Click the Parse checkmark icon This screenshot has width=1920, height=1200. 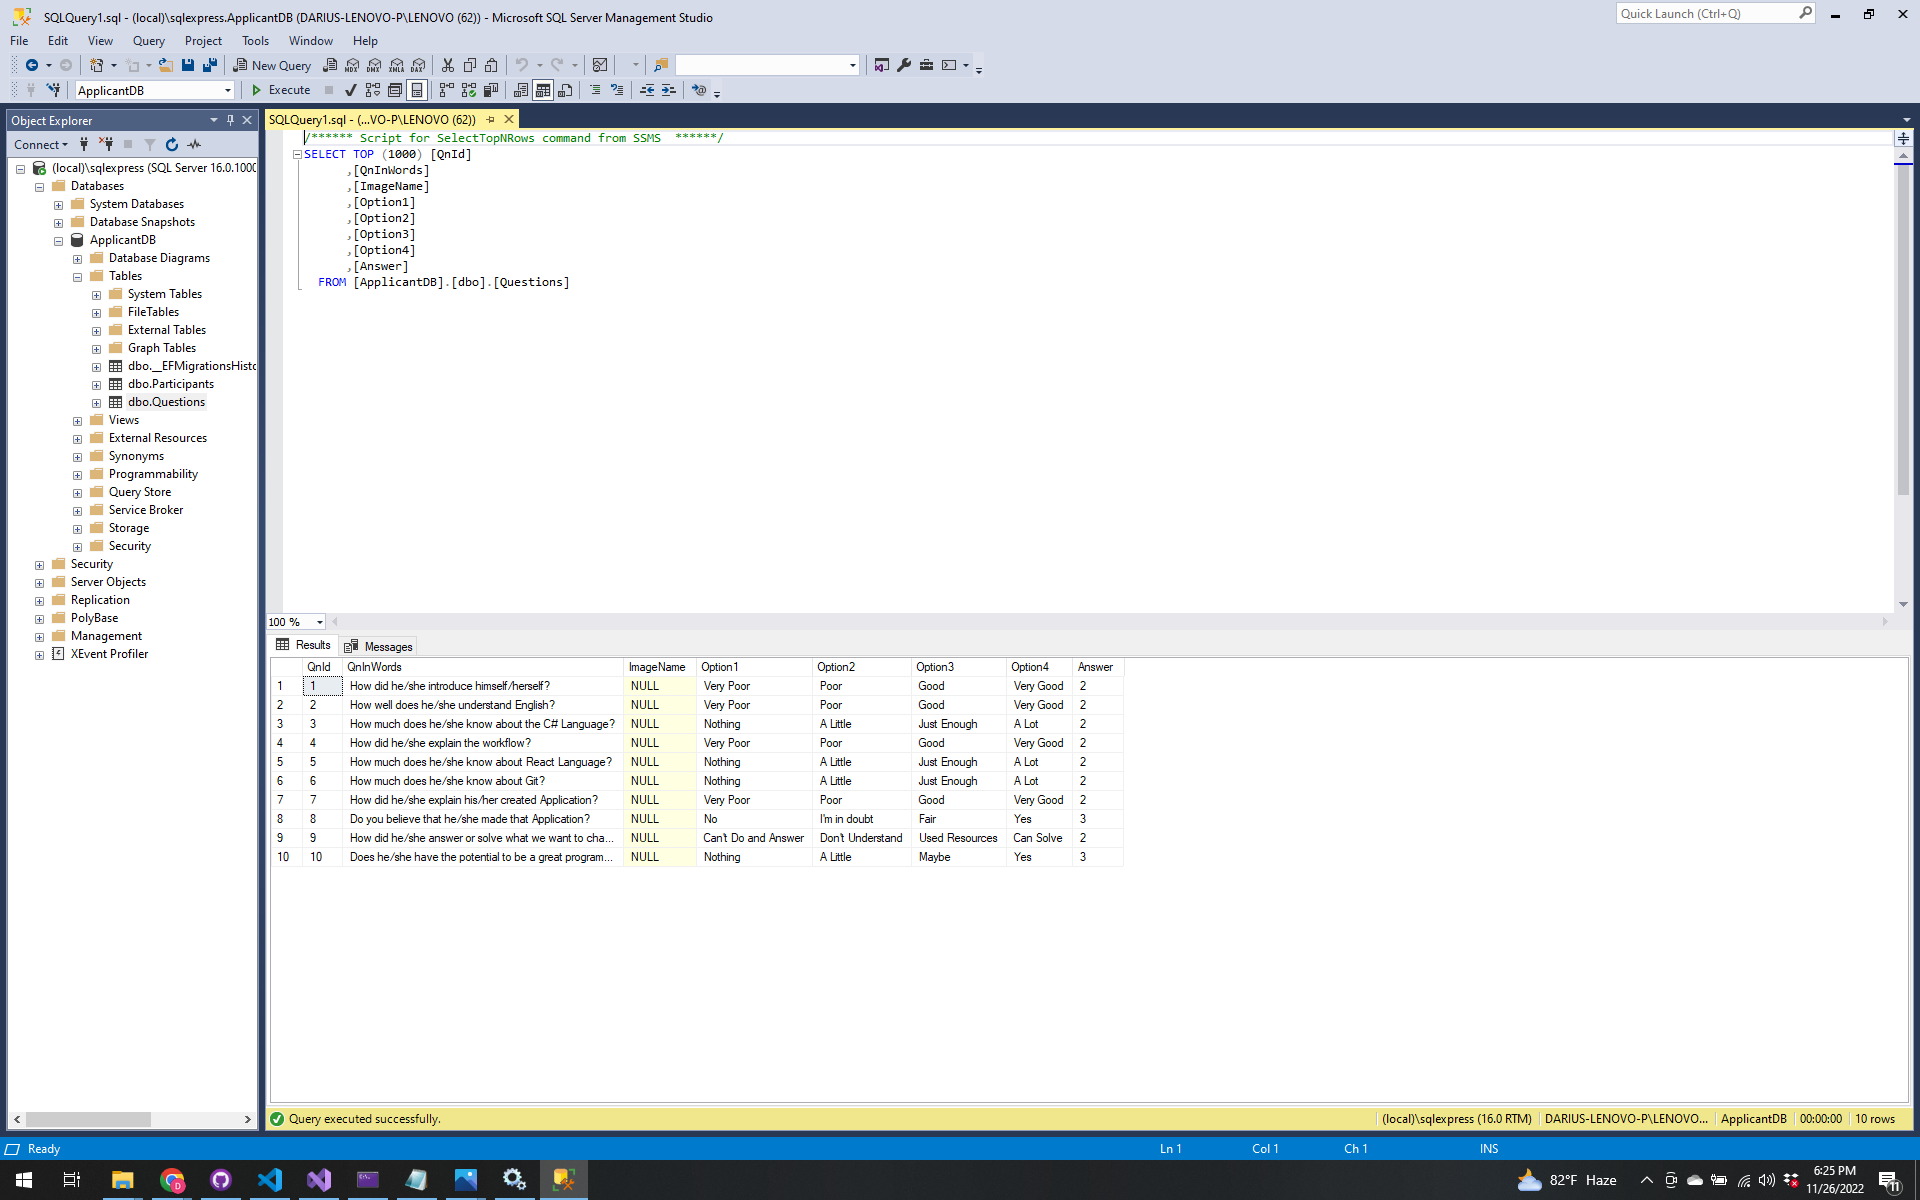click(350, 90)
